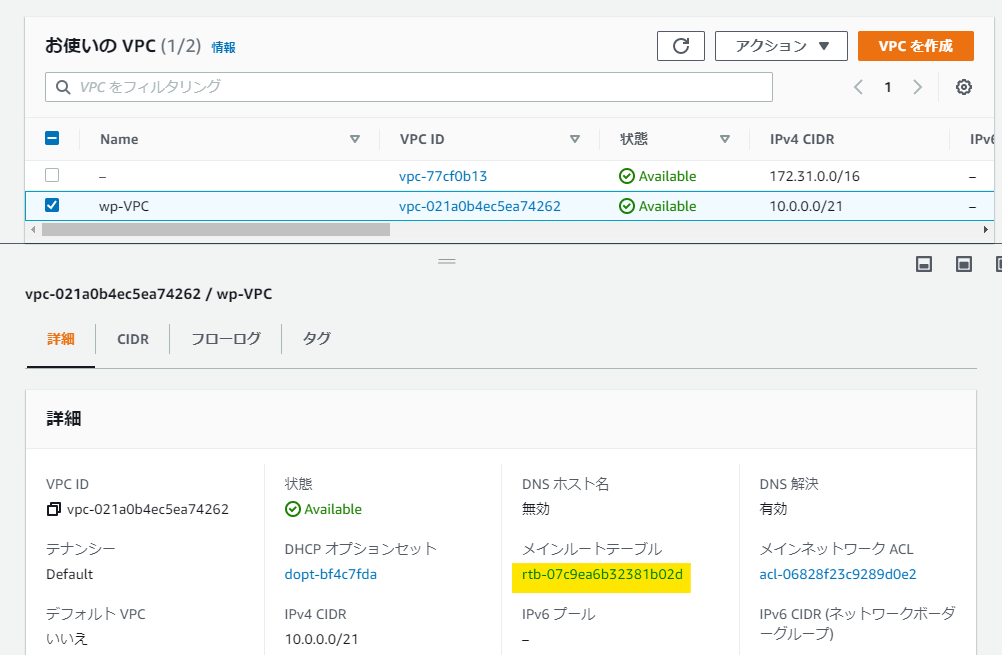
Task: Switch to the 詳細 tab
Action: click(x=61, y=339)
